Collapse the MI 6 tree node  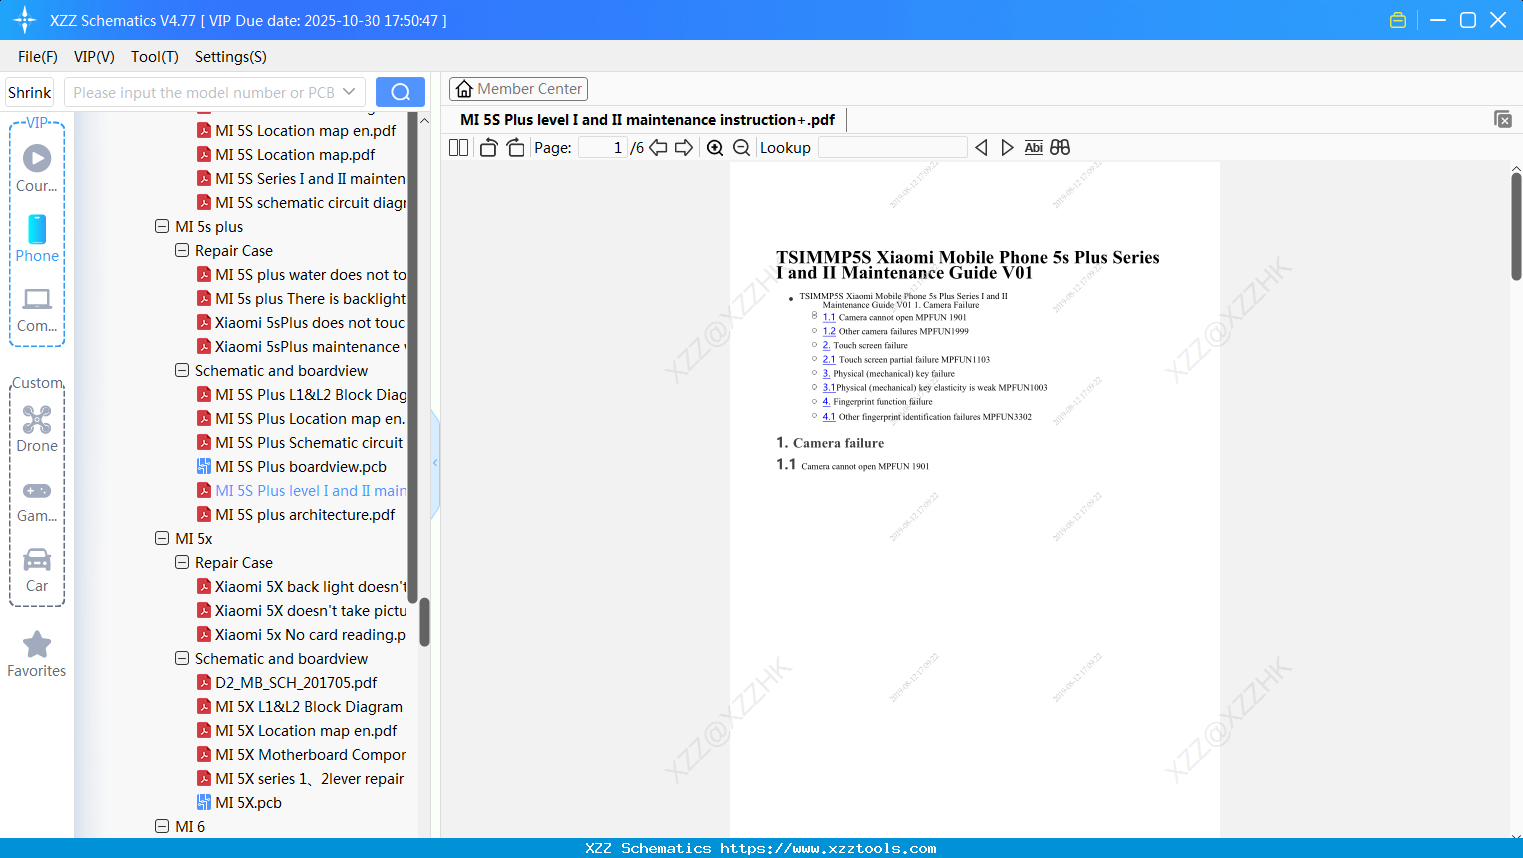point(162,826)
